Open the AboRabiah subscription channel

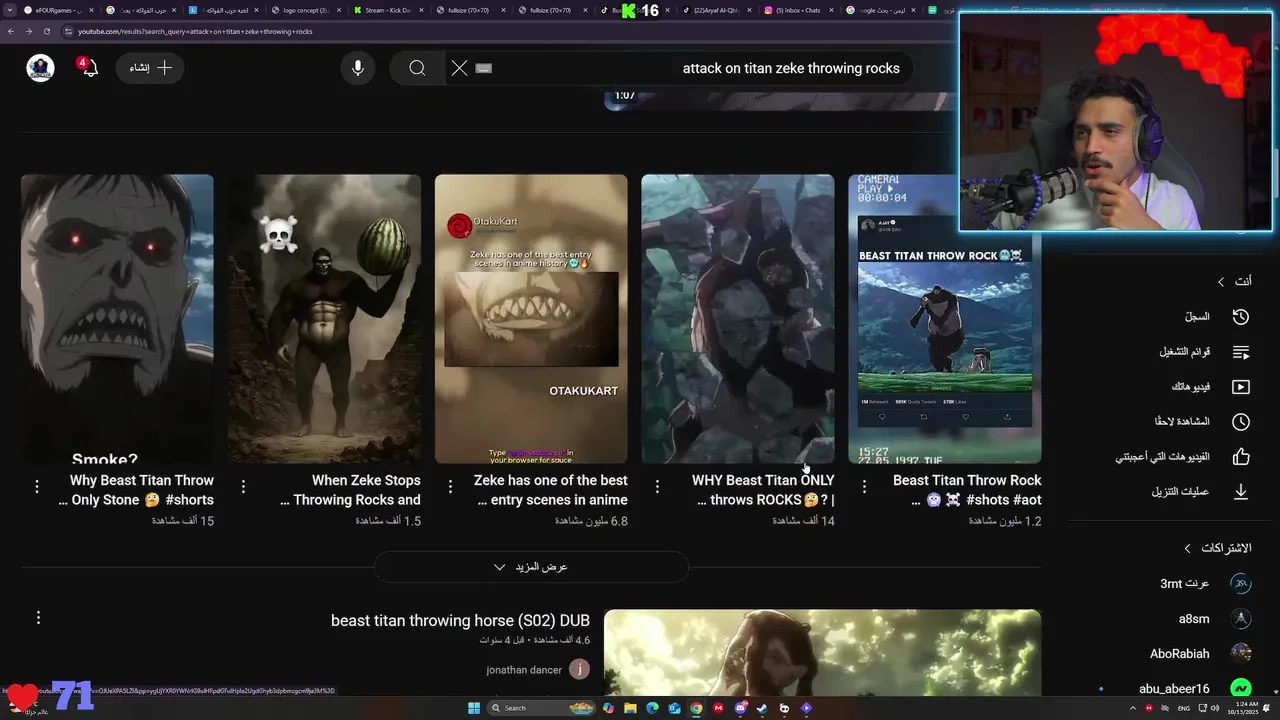pos(1200,654)
